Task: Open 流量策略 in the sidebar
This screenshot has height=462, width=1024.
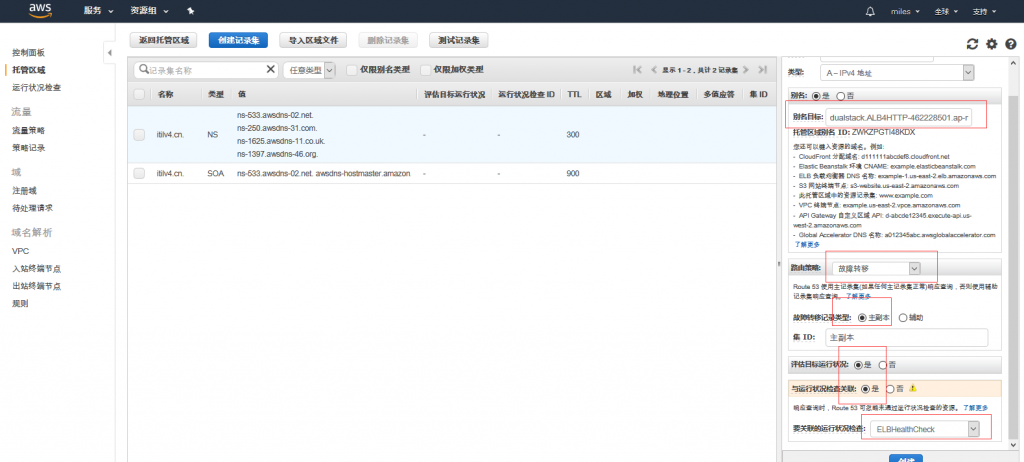Action: tap(29, 131)
